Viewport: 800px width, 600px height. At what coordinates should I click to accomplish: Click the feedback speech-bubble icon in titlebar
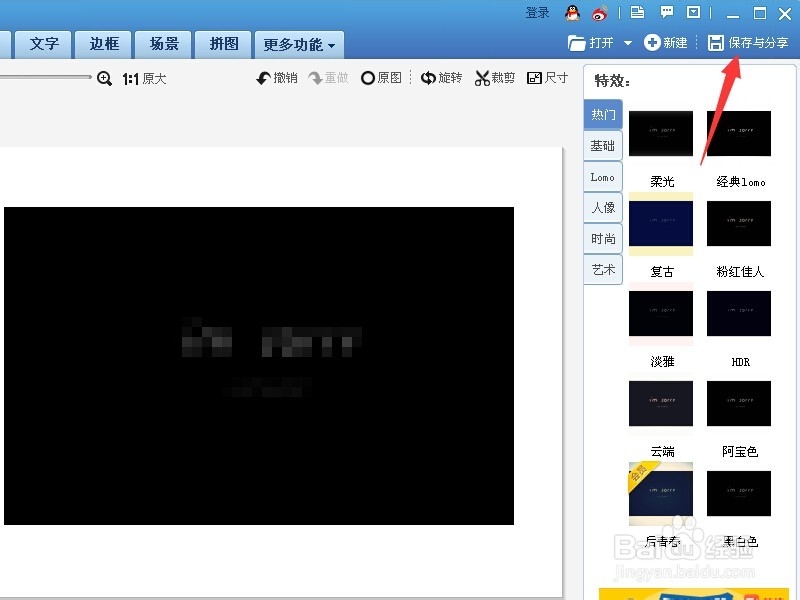pyautogui.click(x=667, y=13)
